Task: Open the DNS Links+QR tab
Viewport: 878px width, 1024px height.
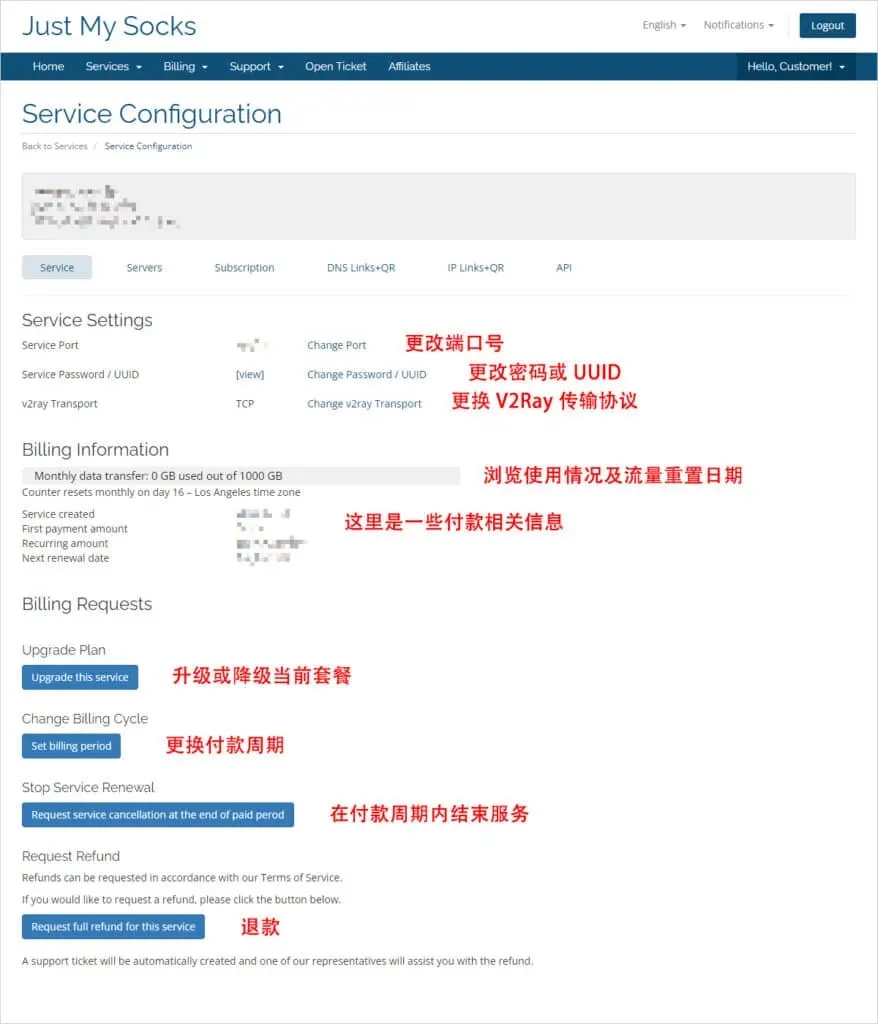Action: pyautogui.click(x=361, y=268)
